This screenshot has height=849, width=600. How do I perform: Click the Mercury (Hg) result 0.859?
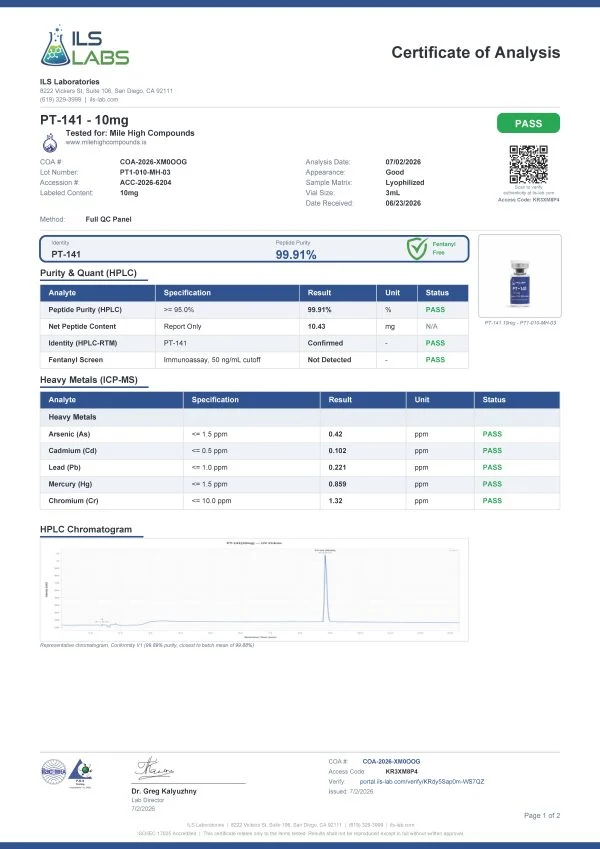(x=337, y=484)
